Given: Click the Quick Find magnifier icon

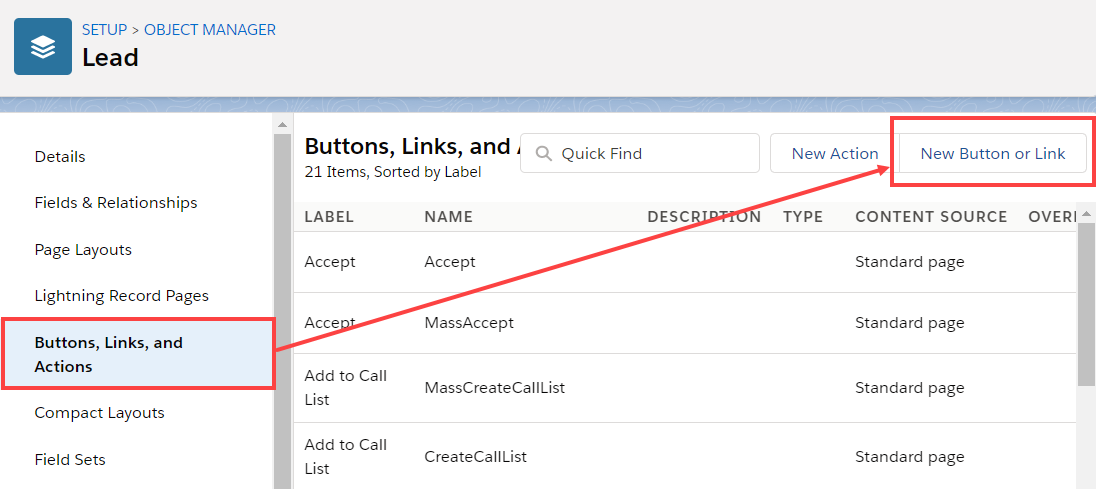Looking at the screenshot, I should (545, 154).
